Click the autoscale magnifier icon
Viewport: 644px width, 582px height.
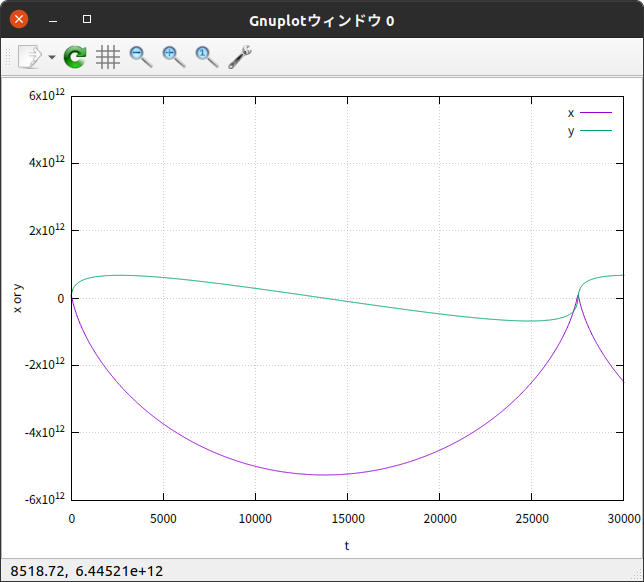point(207,57)
